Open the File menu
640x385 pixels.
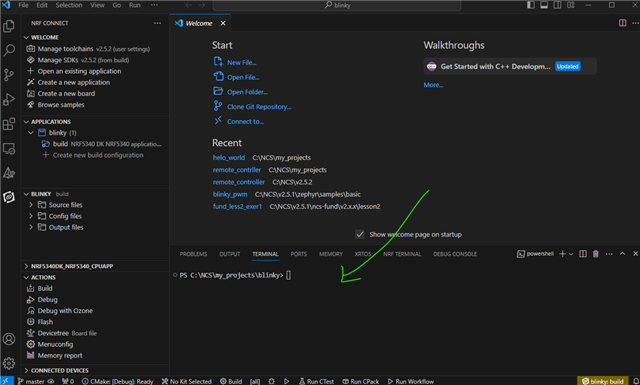pyautogui.click(x=23, y=5)
